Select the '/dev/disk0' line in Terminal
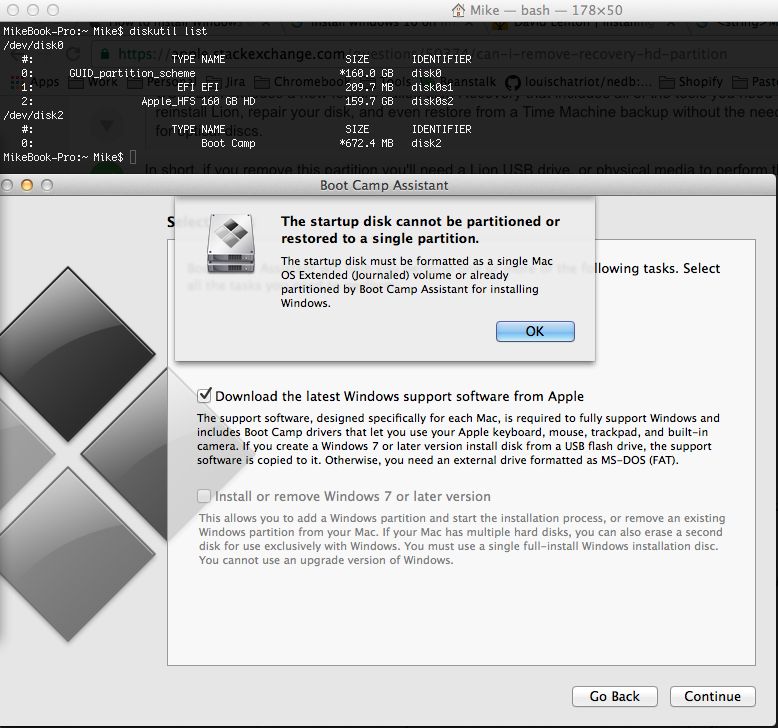The height and width of the screenshot is (728, 778). point(33,45)
